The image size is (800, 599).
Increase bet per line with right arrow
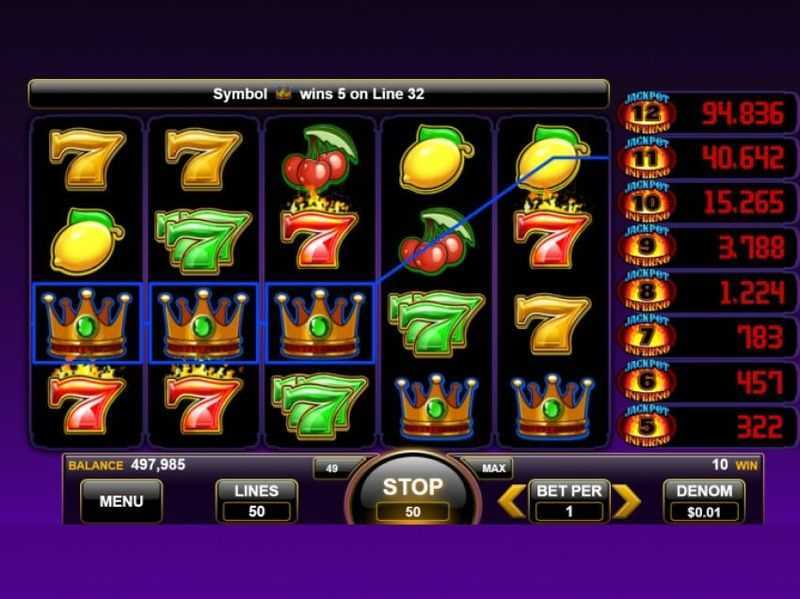(626, 502)
